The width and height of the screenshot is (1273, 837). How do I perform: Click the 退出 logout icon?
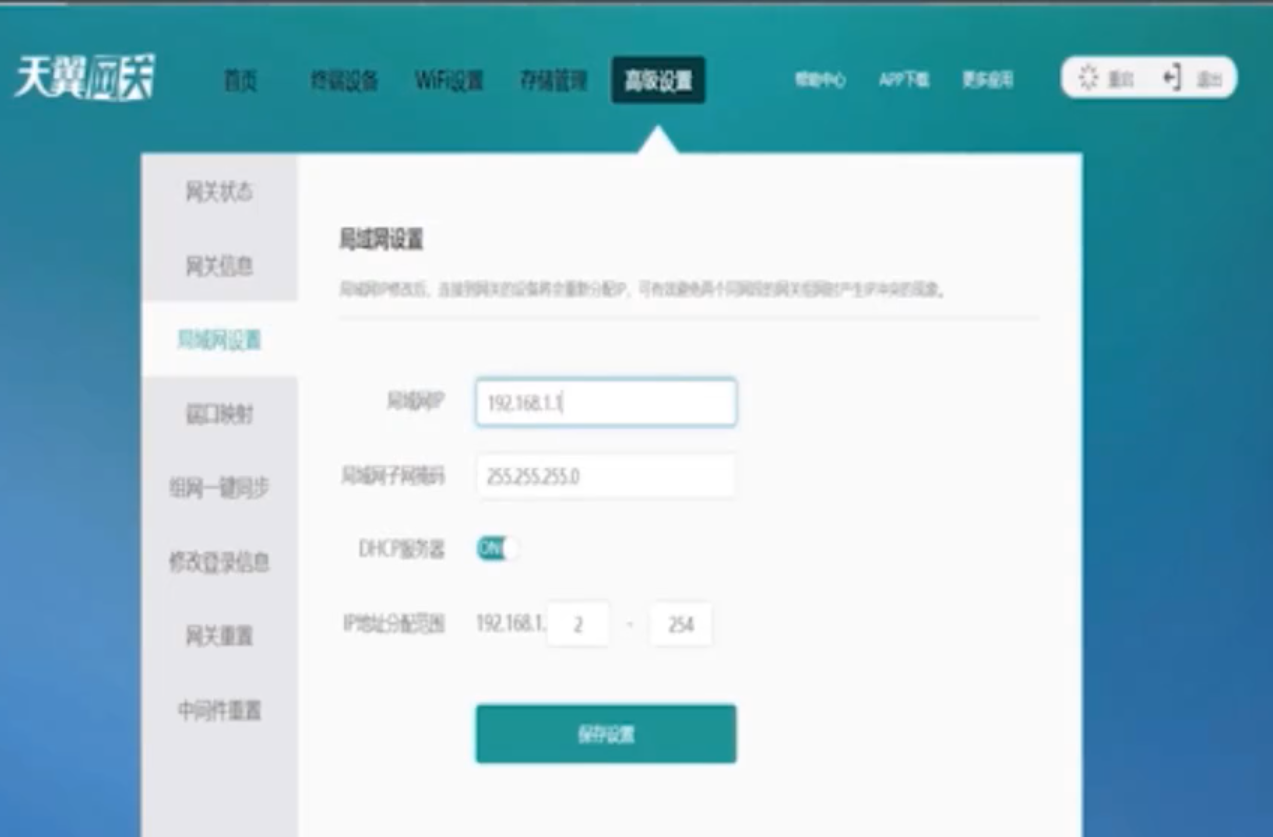click(1172, 79)
